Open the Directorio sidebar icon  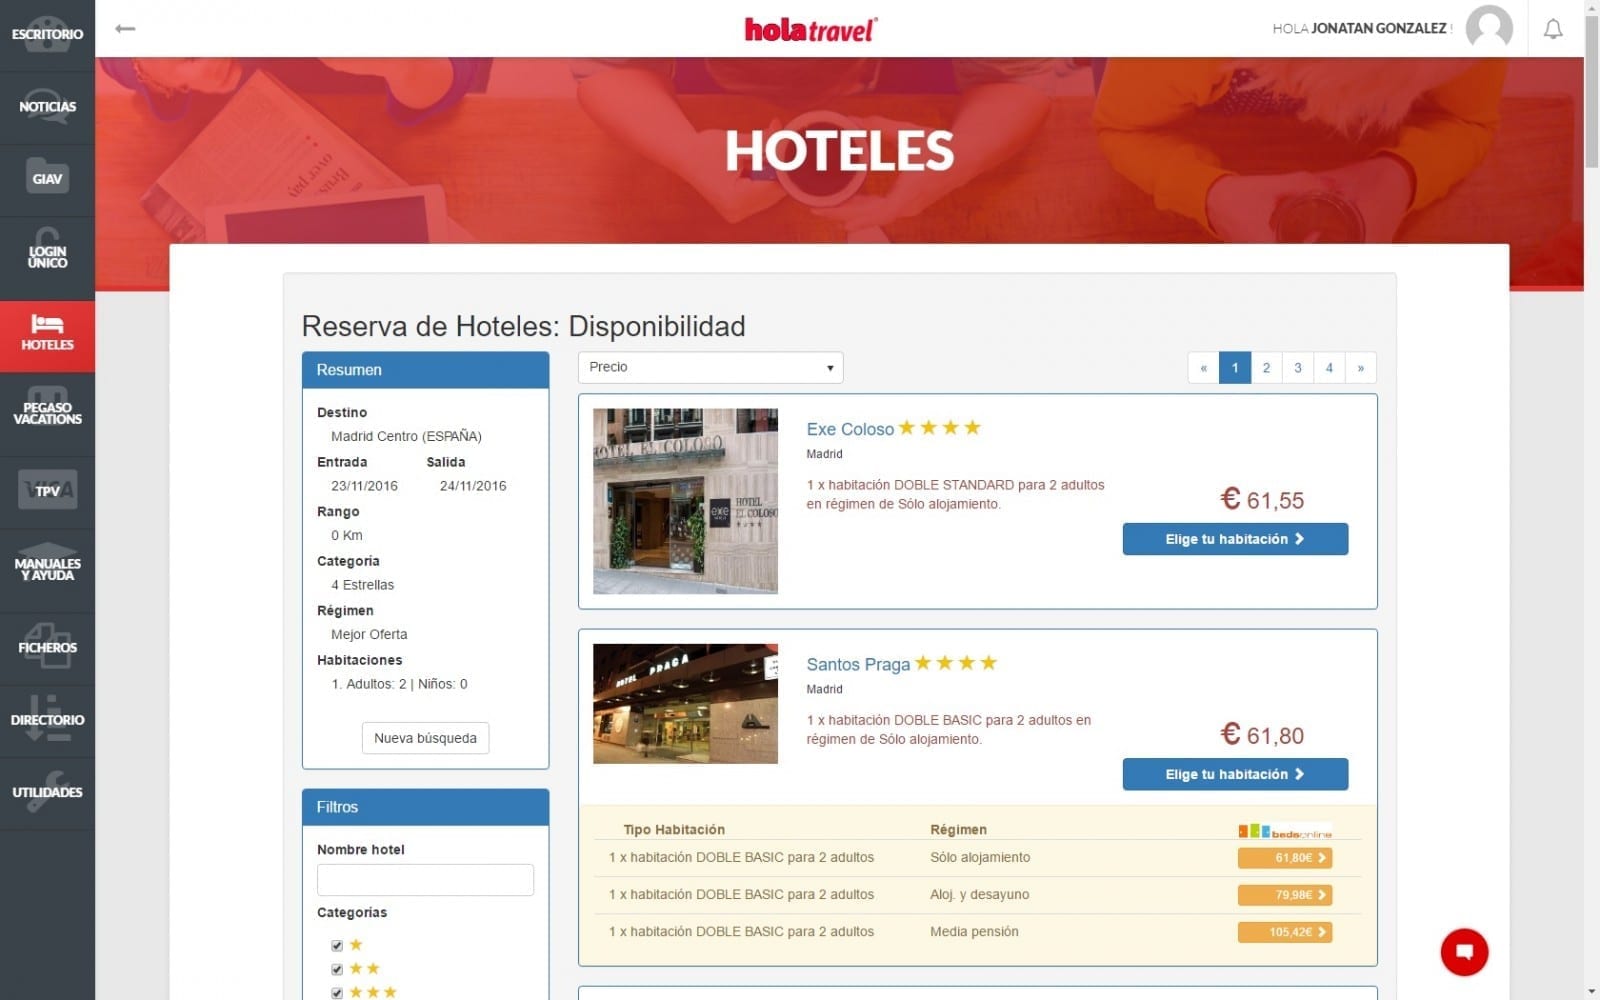point(47,719)
